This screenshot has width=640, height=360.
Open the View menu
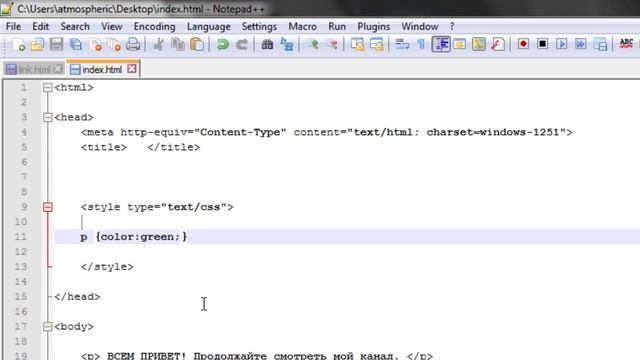tap(111, 27)
